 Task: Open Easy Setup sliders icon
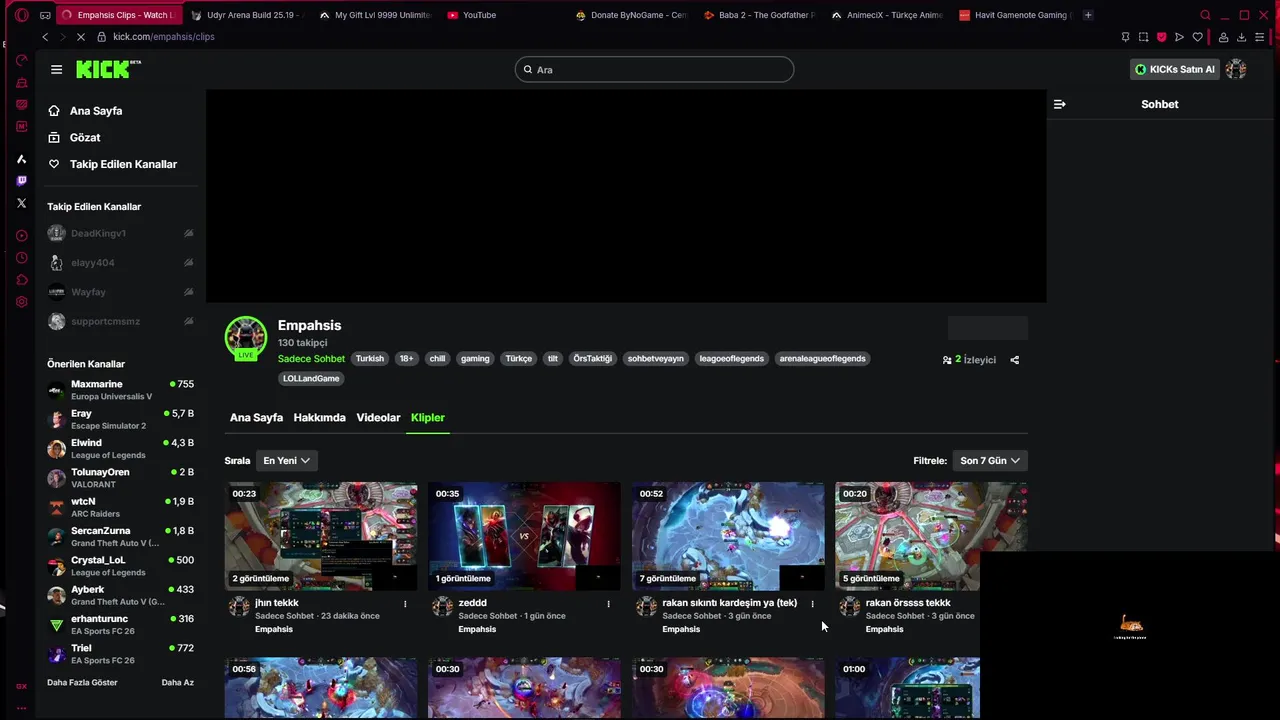click(1259, 37)
